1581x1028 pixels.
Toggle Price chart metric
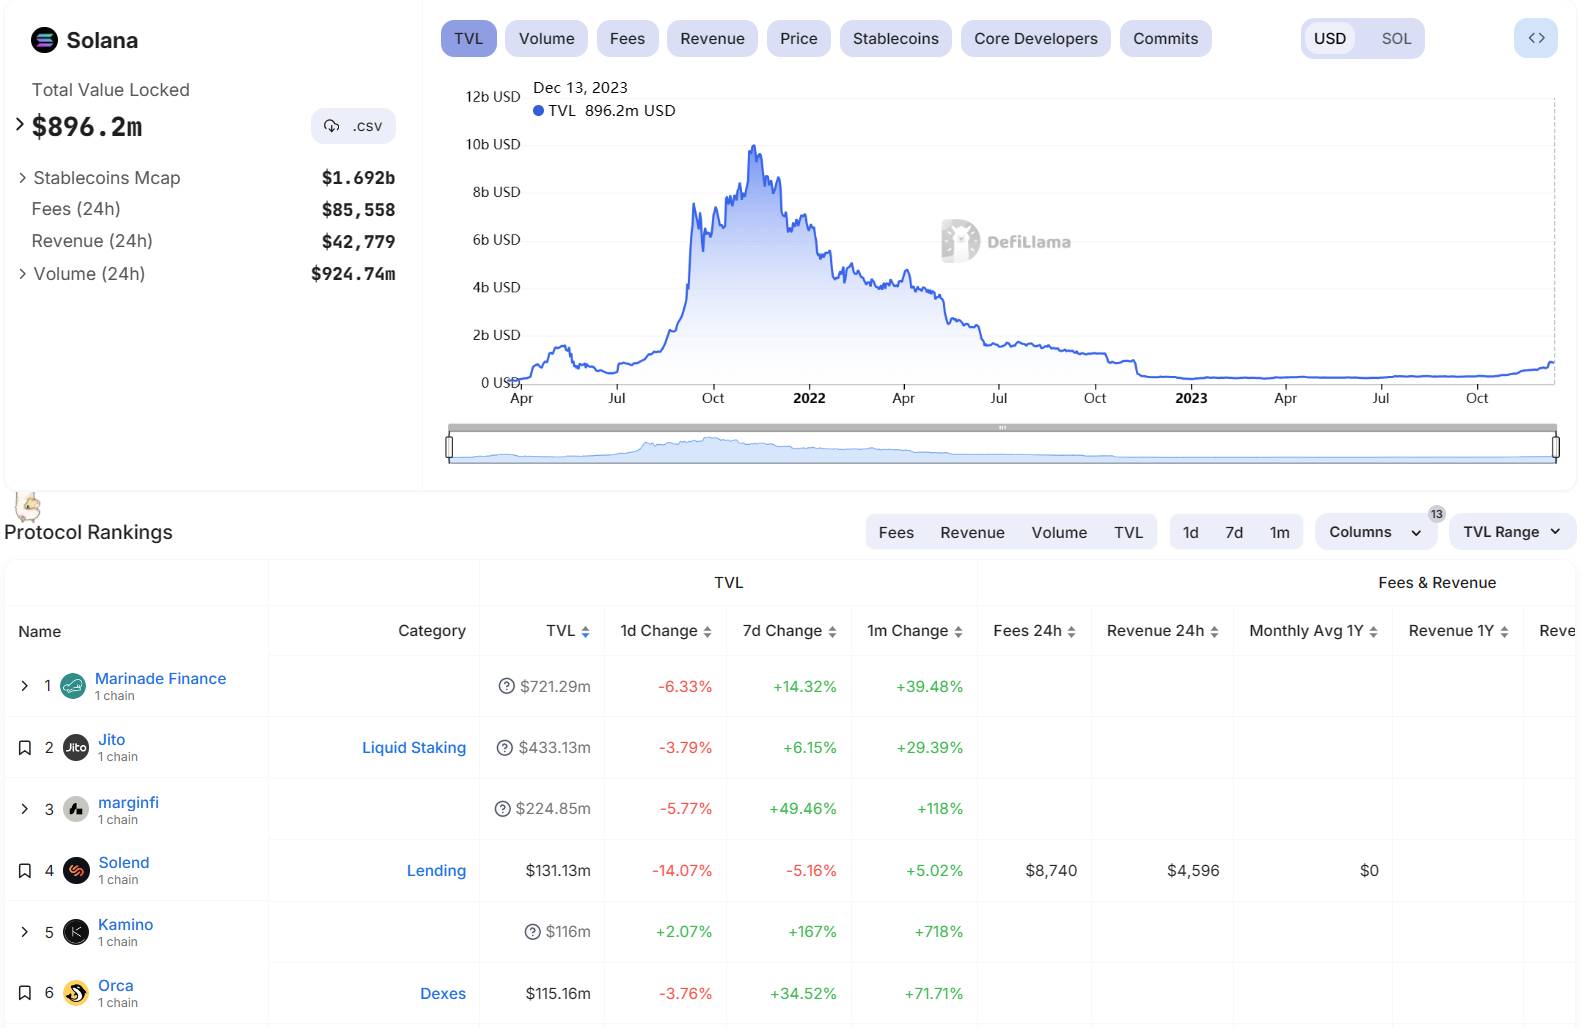point(798,38)
